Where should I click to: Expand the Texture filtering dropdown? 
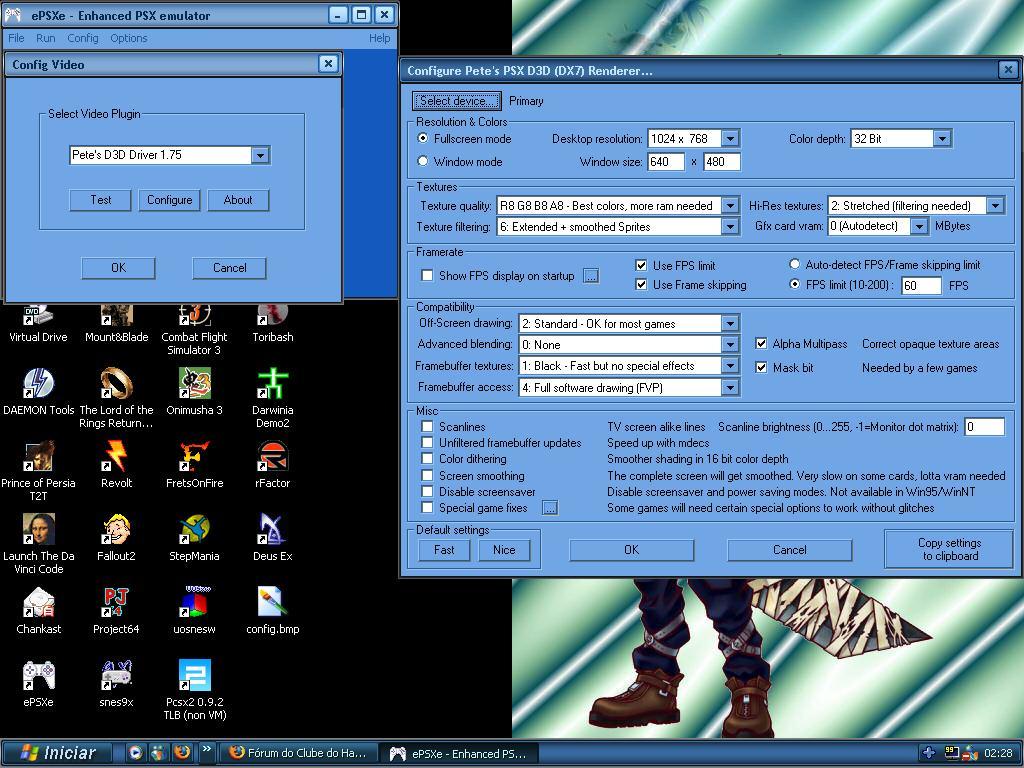(731, 227)
